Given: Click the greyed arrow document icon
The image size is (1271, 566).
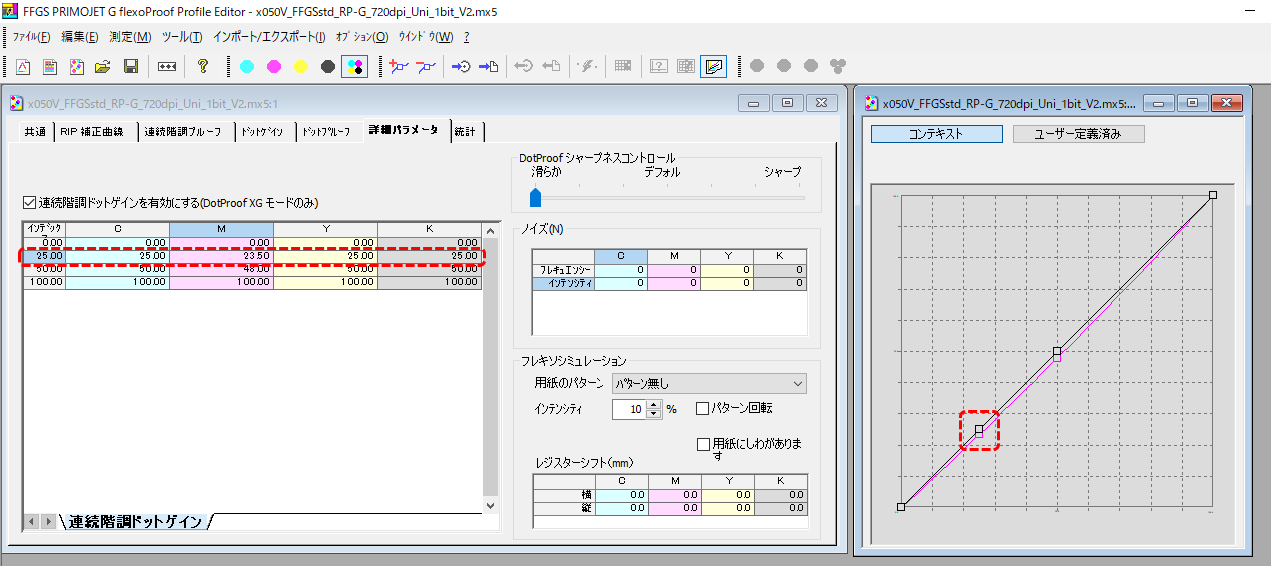Looking at the screenshot, I should click(x=550, y=66).
